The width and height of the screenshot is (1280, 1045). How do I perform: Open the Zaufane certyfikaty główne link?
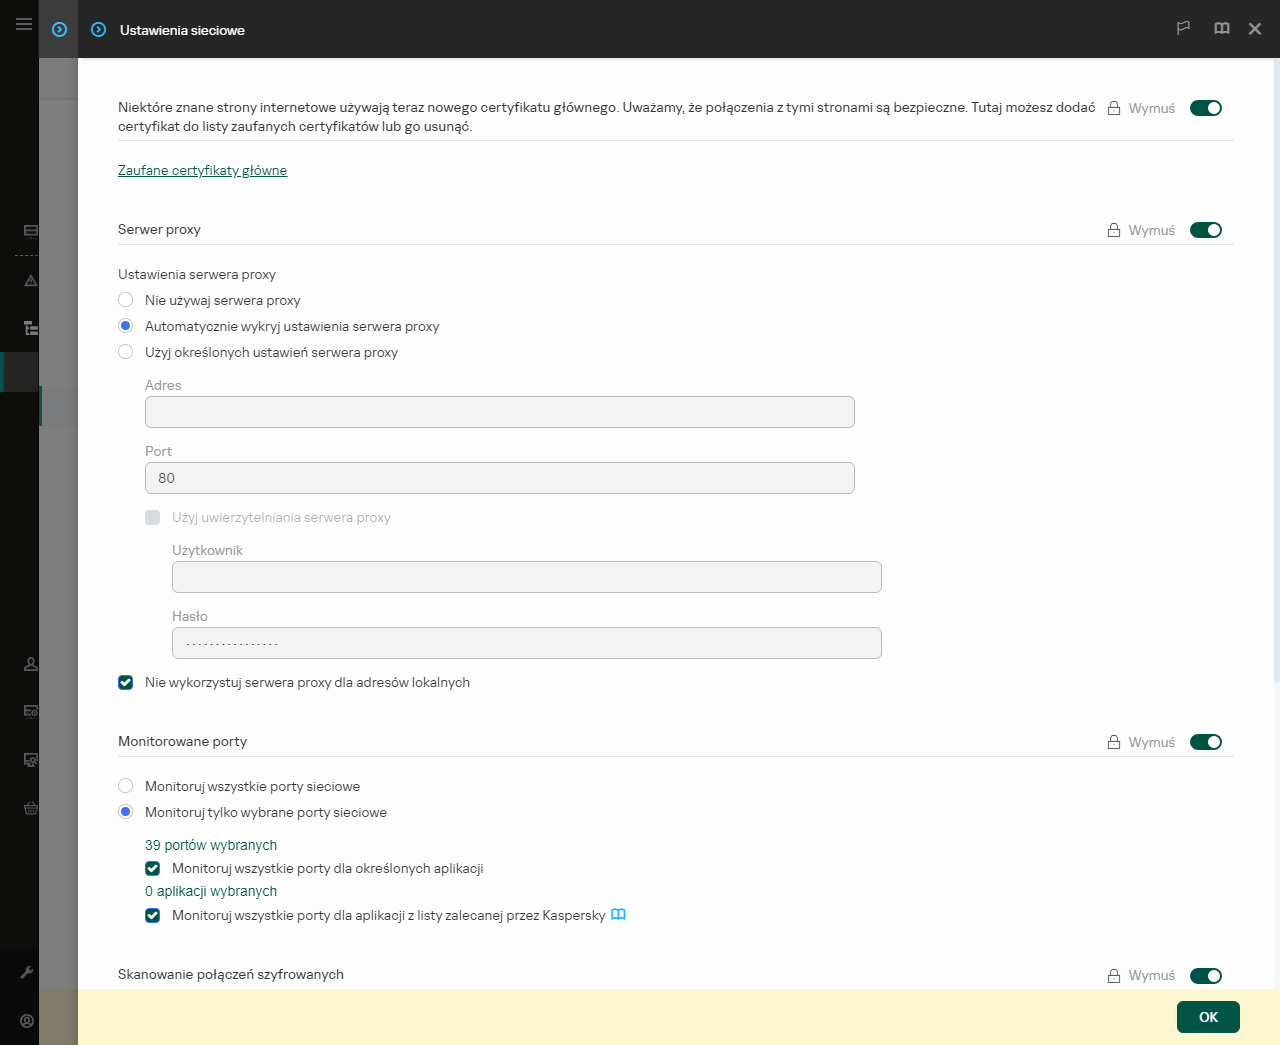point(202,170)
